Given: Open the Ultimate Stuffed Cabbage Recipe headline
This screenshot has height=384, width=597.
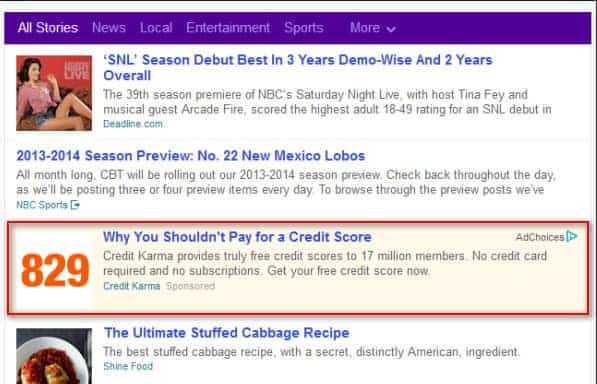Looking at the screenshot, I should [227, 333].
